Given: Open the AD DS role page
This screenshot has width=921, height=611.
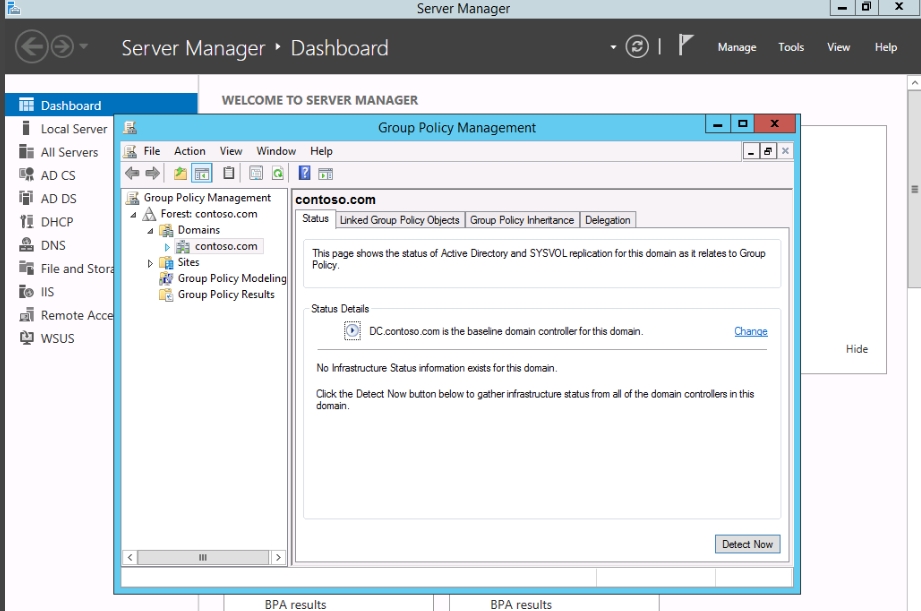Looking at the screenshot, I should pos(59,199).
